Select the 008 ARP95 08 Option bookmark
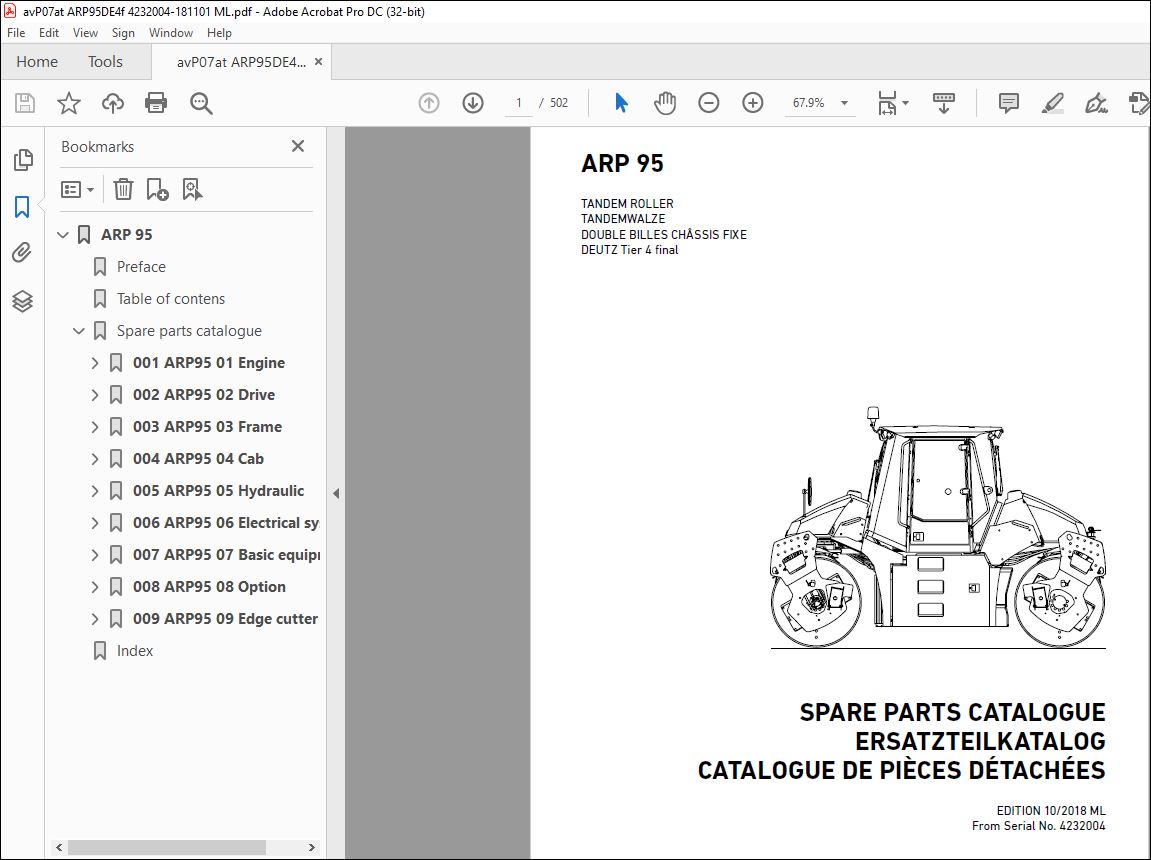 pyautogui.click(x=209, y=586)
